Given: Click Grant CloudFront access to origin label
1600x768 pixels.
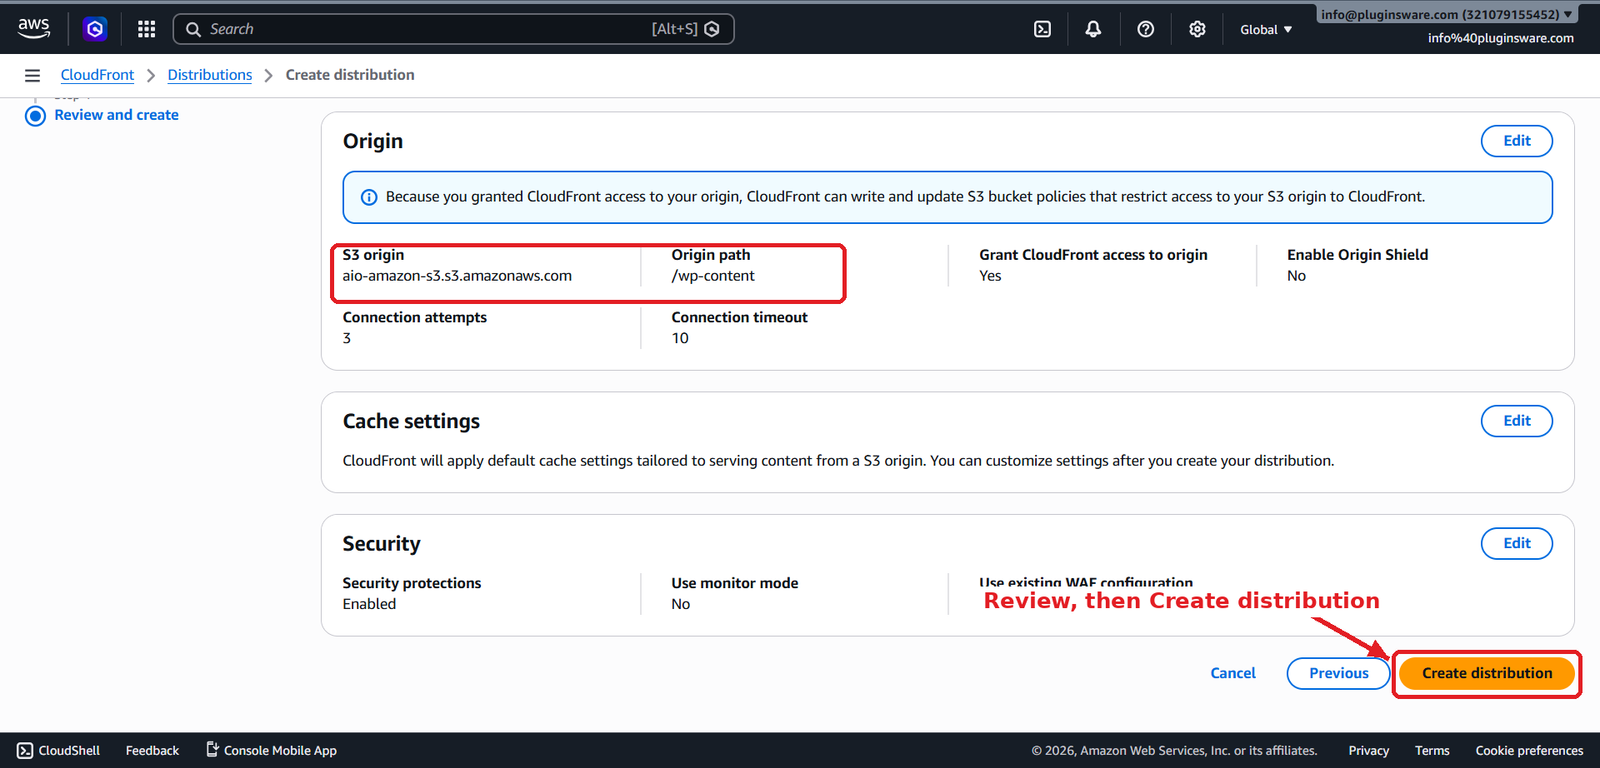Looking at the screenshot, I should pyautogui.click(x=1093, y=255).
